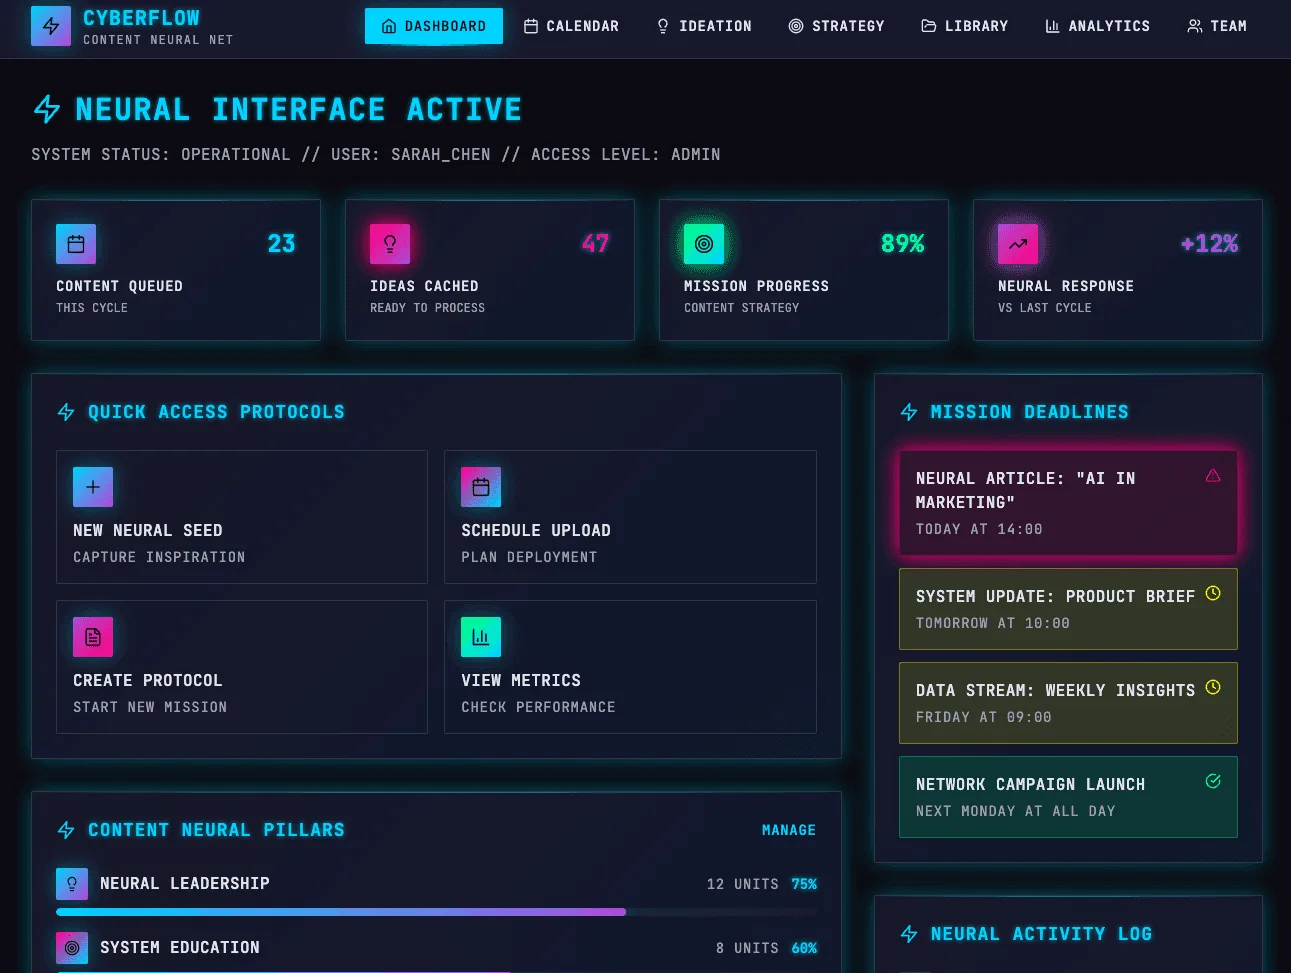
Task: Click the 23 Content Queued value
Action: [x=282, y=244]
